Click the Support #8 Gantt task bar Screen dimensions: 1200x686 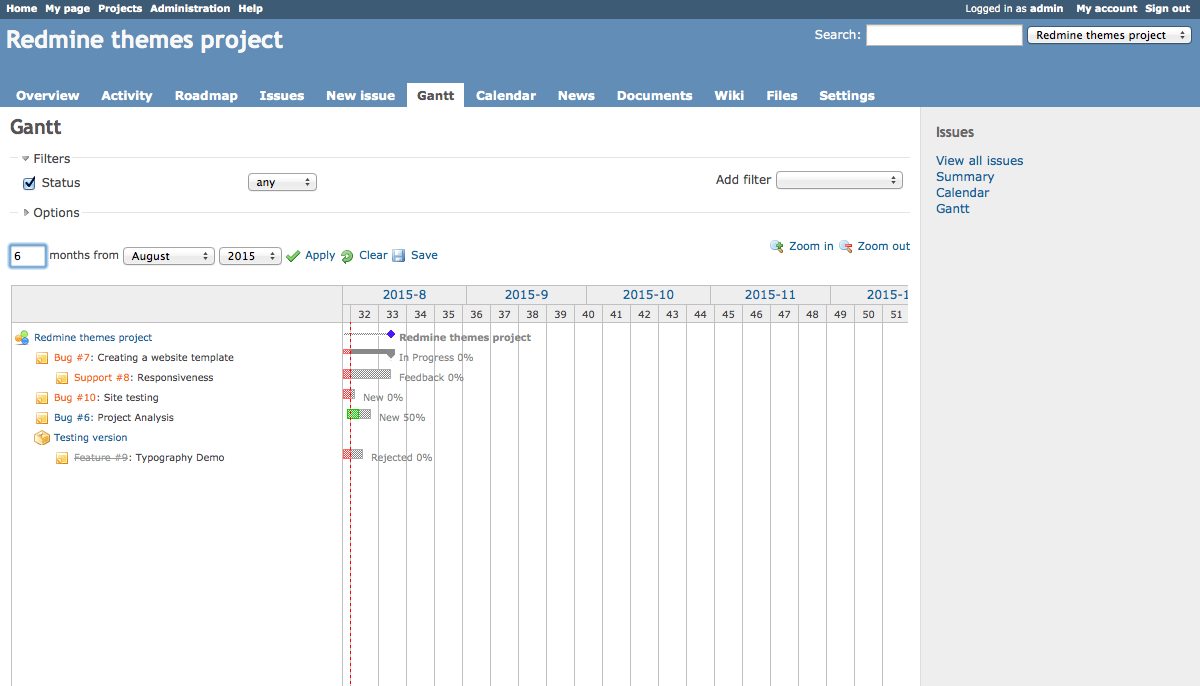367,374
